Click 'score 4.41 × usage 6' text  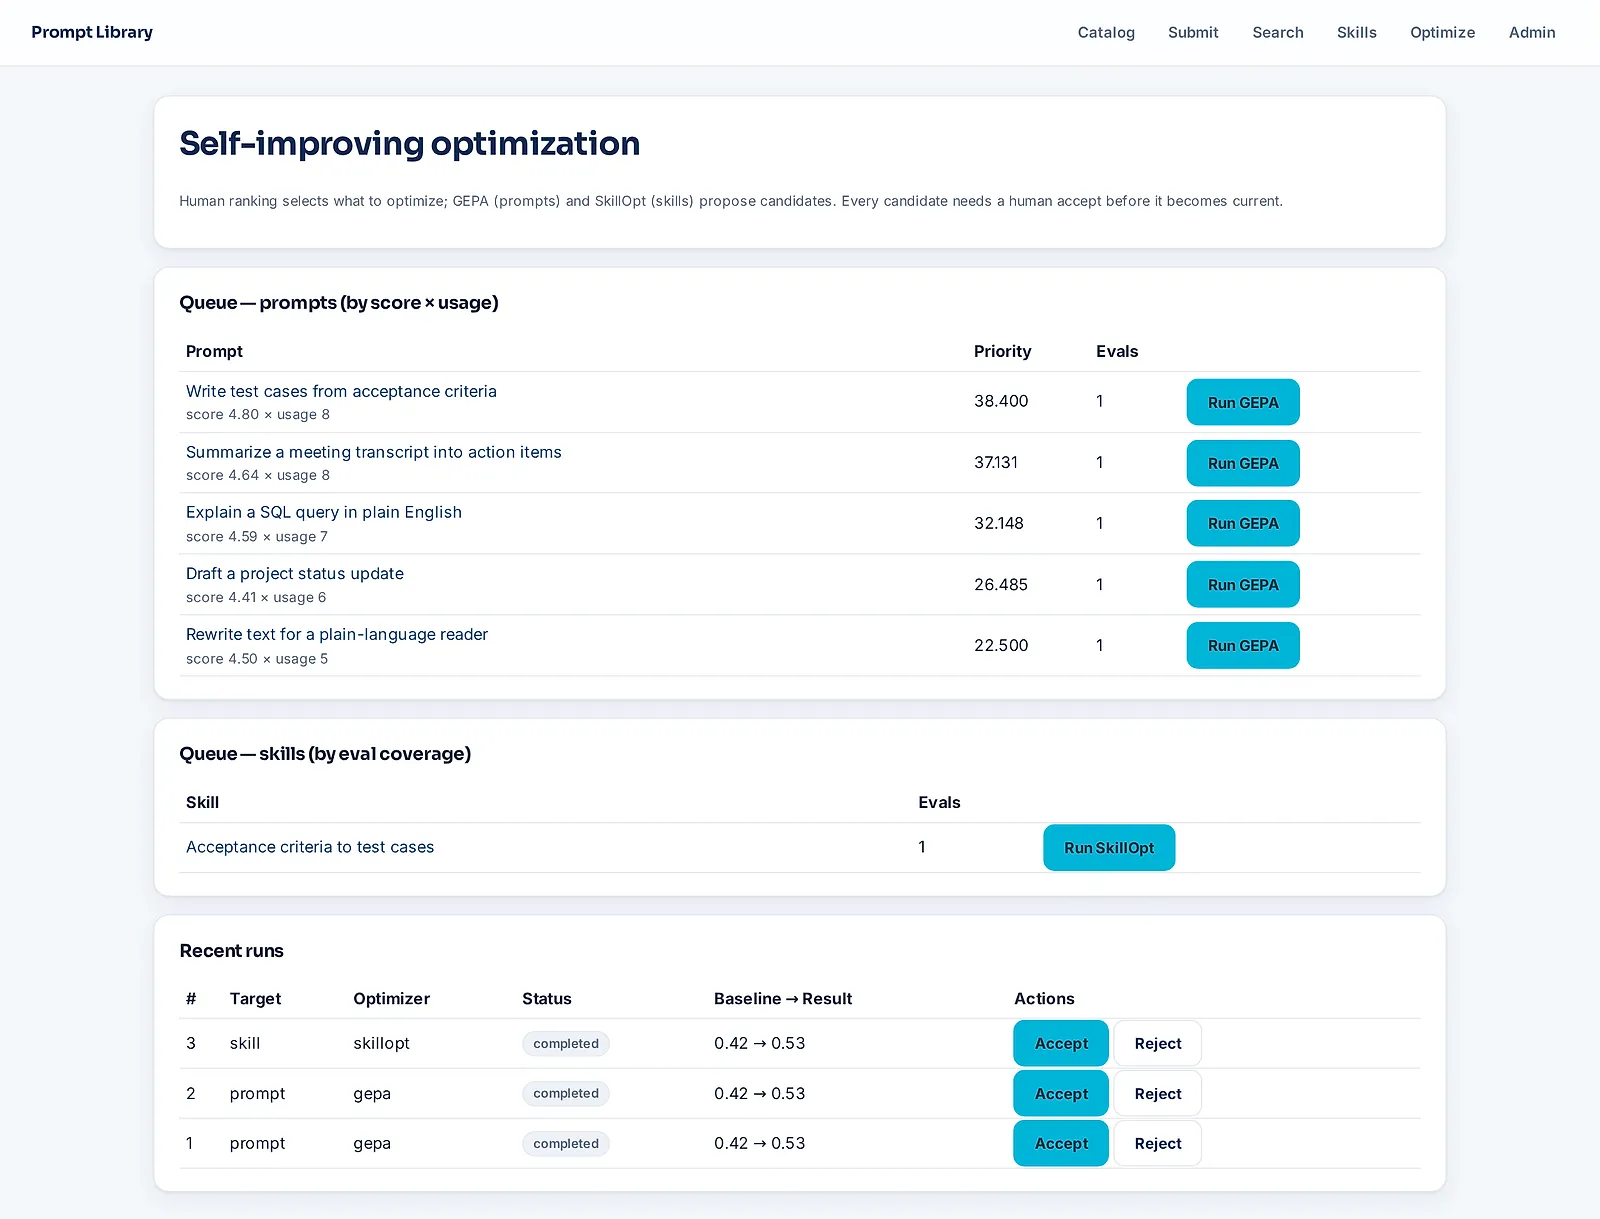[256, 597]
